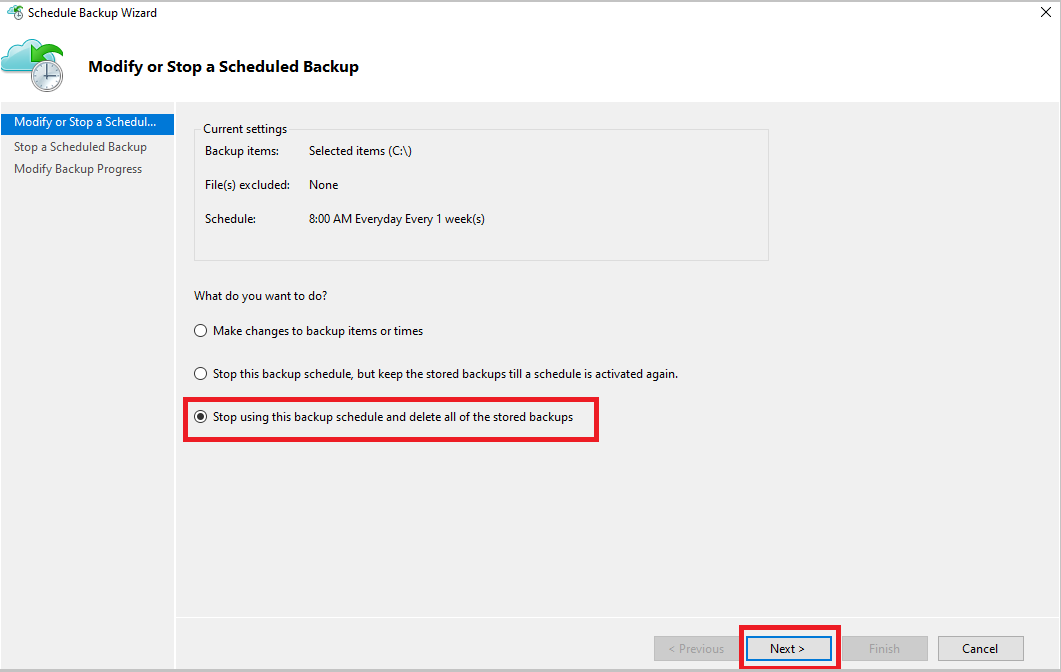
Task: Cancel the backup wizard
Action: (980, 648)
